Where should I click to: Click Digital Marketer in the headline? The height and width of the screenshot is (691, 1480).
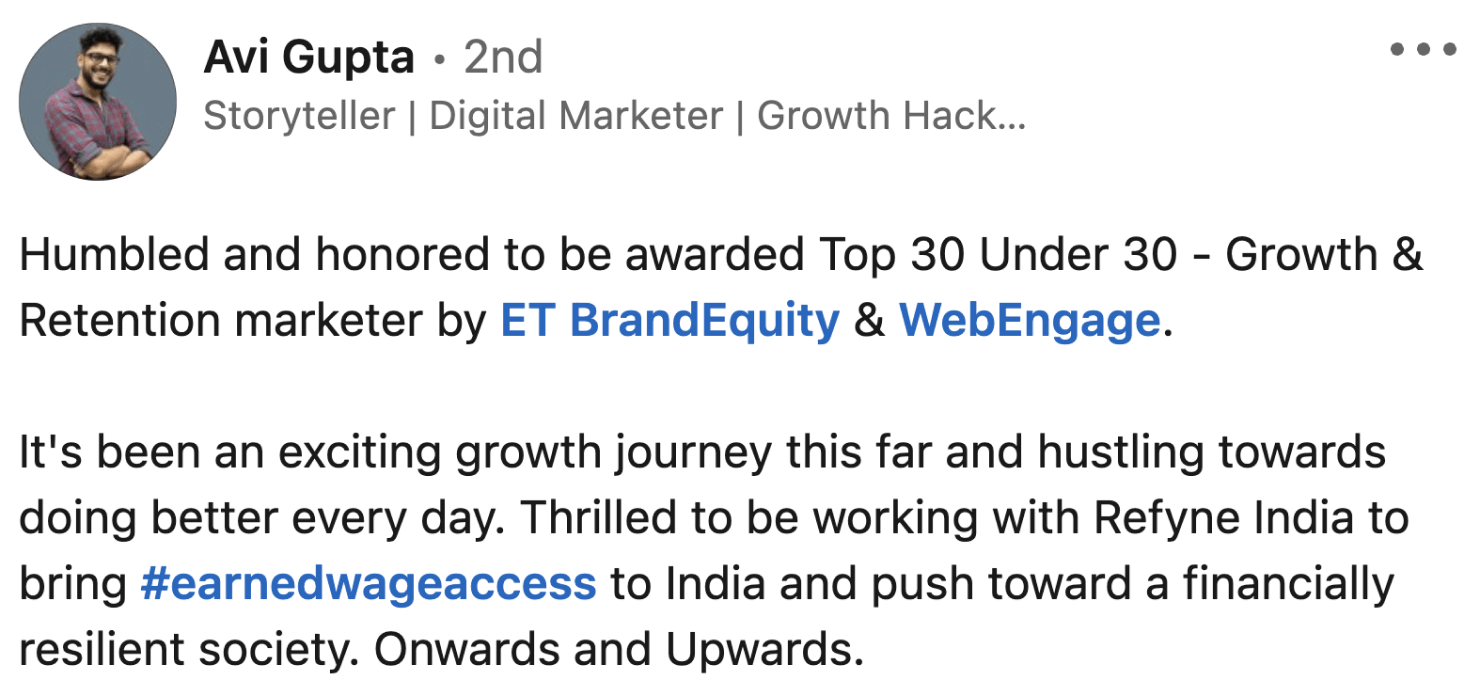point(576,117)
